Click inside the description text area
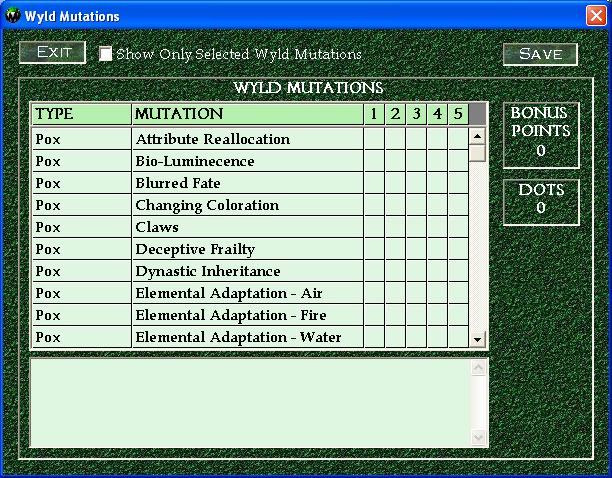612x478 pixels. (250, 402)
